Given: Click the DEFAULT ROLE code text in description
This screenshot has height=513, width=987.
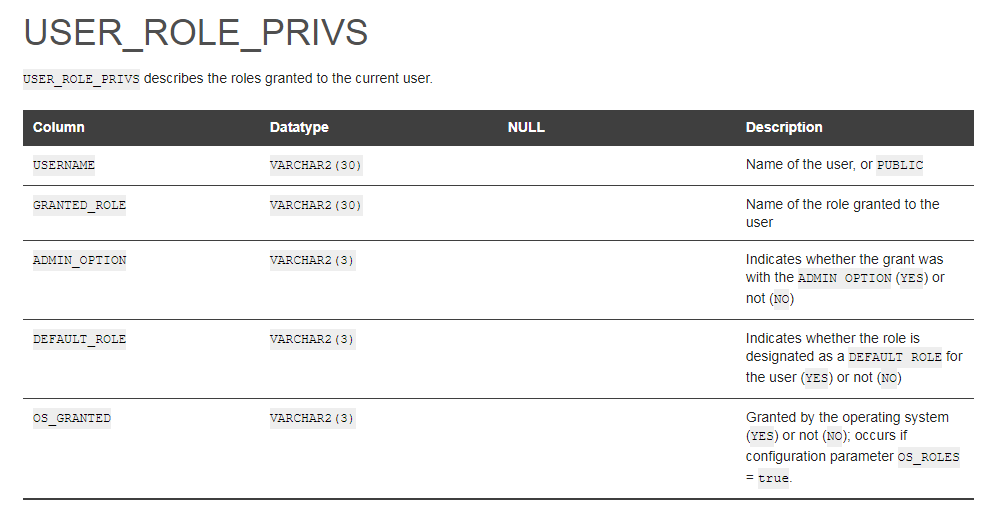Looking at the screenshot, I should coord(894,357).
